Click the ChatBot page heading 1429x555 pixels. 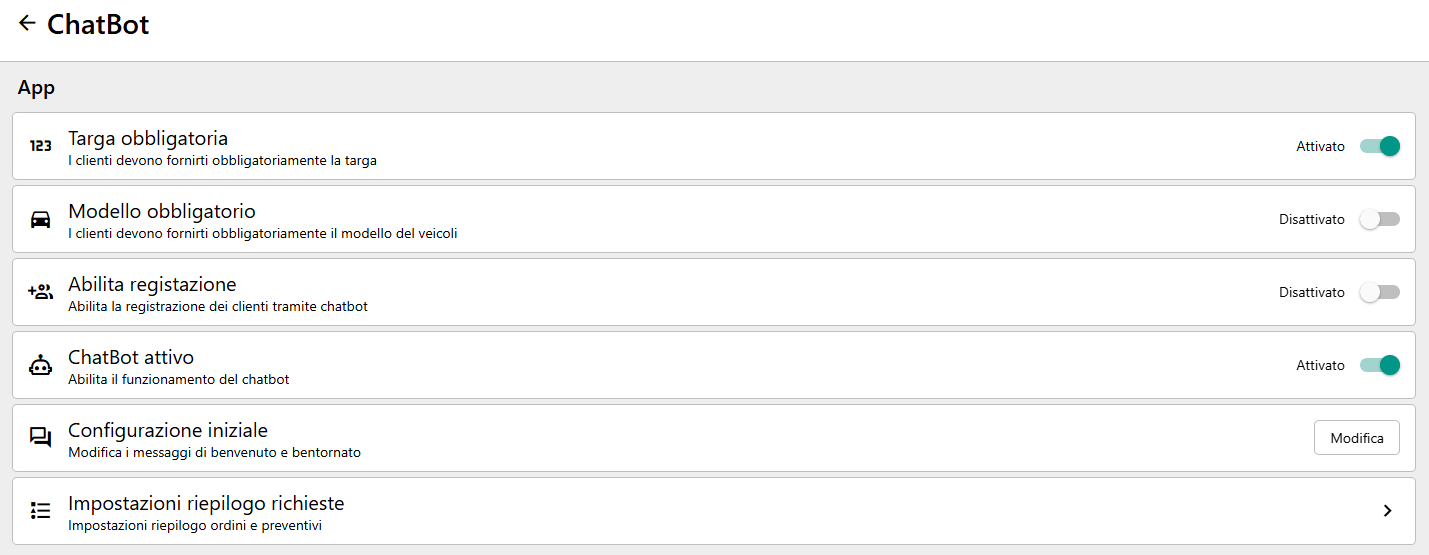[x=98, y=24]
